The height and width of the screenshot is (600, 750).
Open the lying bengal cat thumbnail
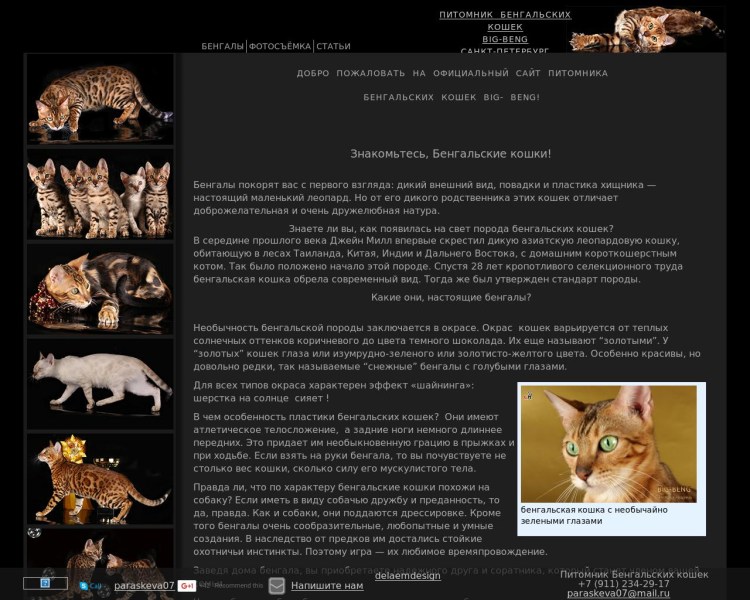click(100, 289)
